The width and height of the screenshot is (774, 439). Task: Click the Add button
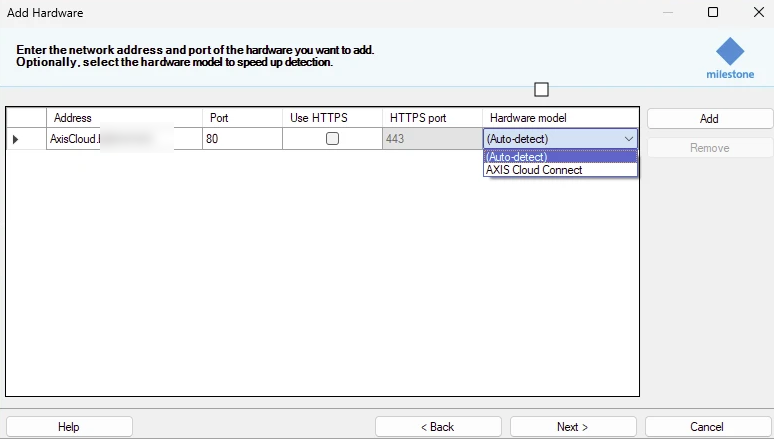(709, 119)
